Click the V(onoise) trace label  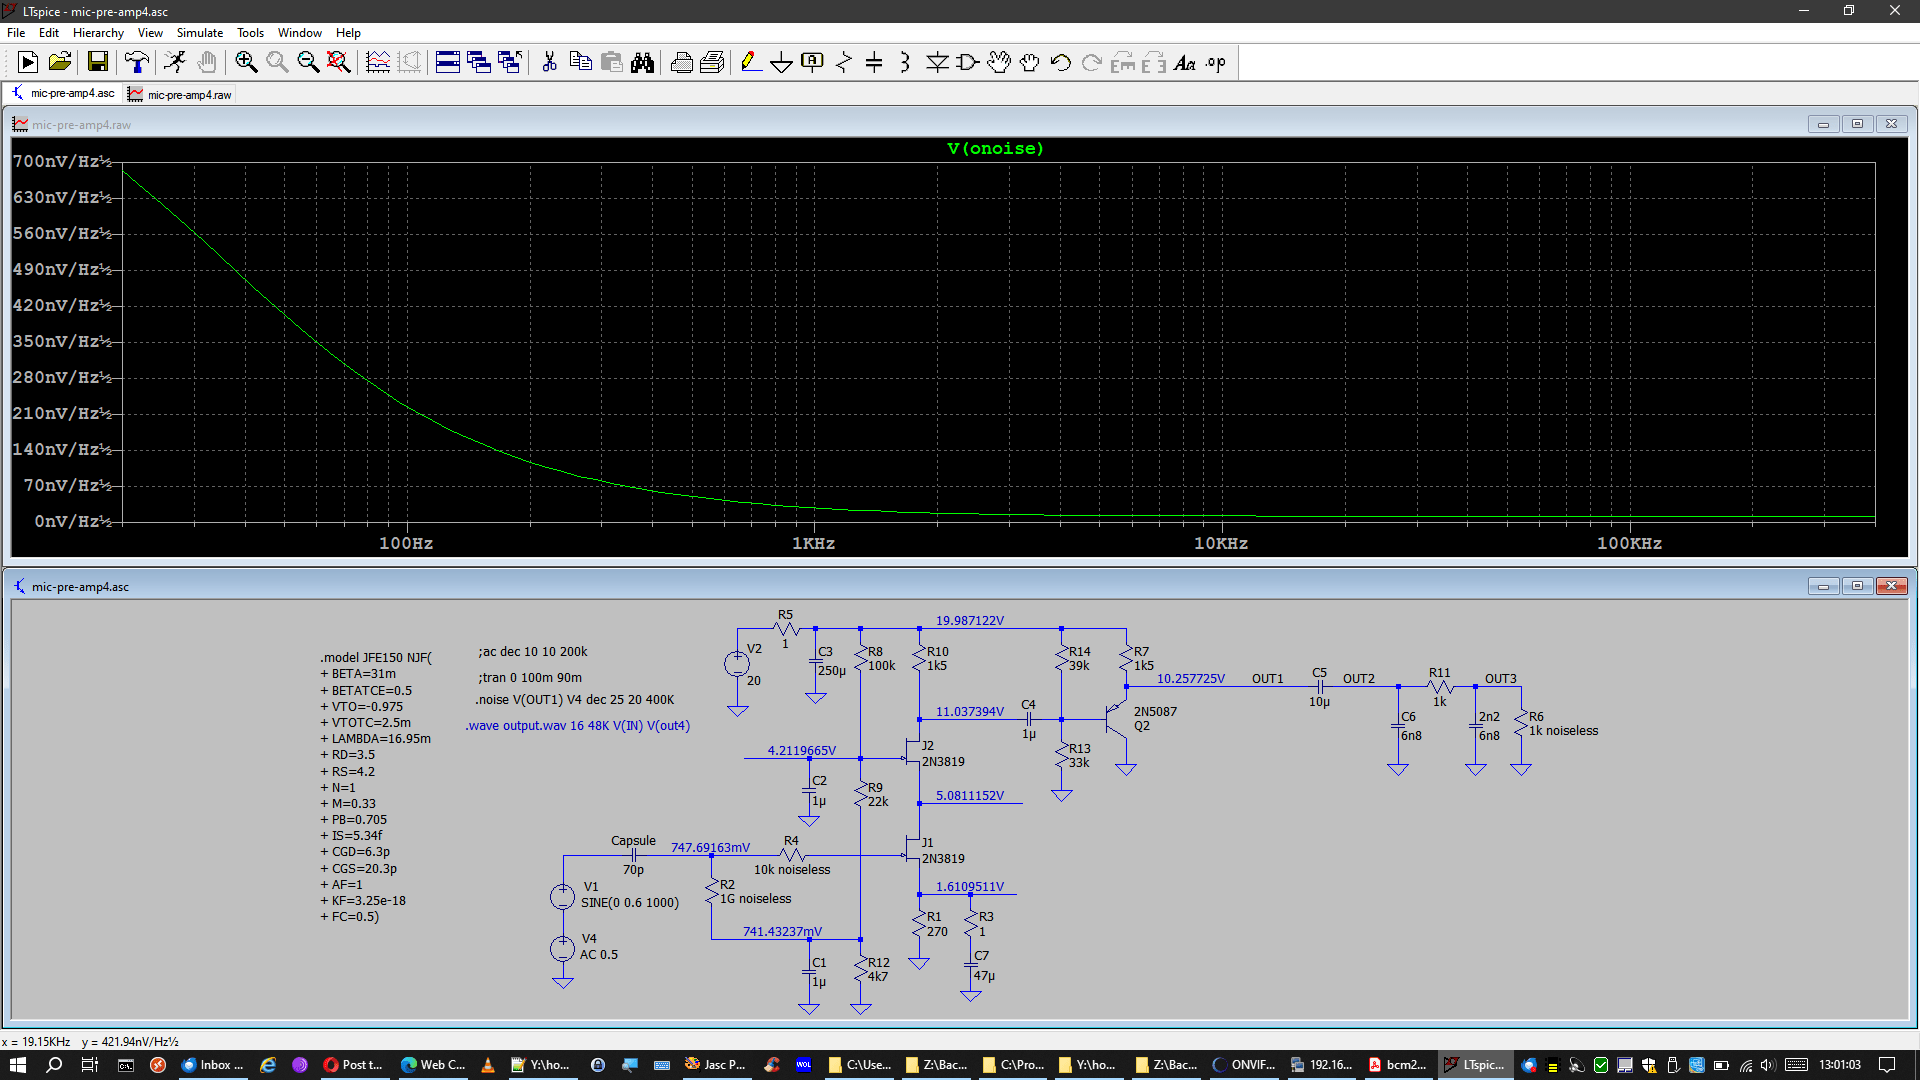pyautogui.click(x=995, y=148)
